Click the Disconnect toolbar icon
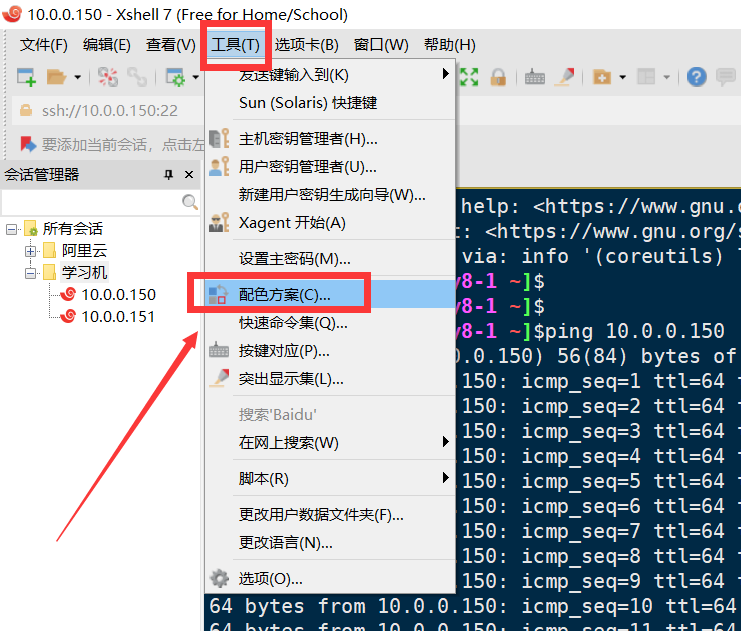Image resolution: width=741 pixels, height=631 pixels. (108, 77)
